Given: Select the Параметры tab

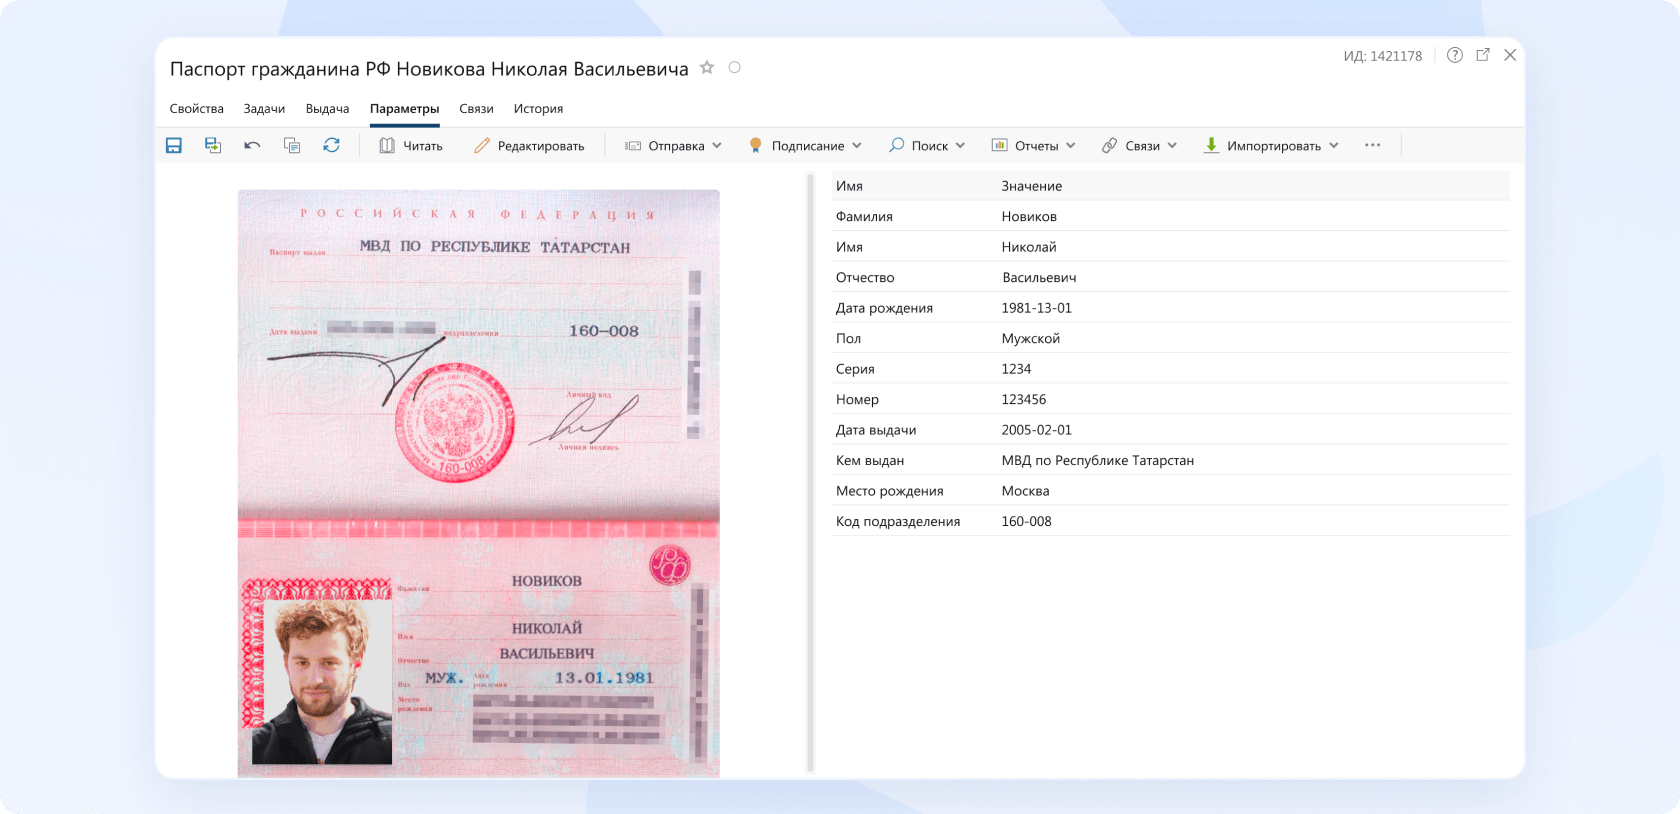Looking at the screenshot, I should click(x=404, y=109).
